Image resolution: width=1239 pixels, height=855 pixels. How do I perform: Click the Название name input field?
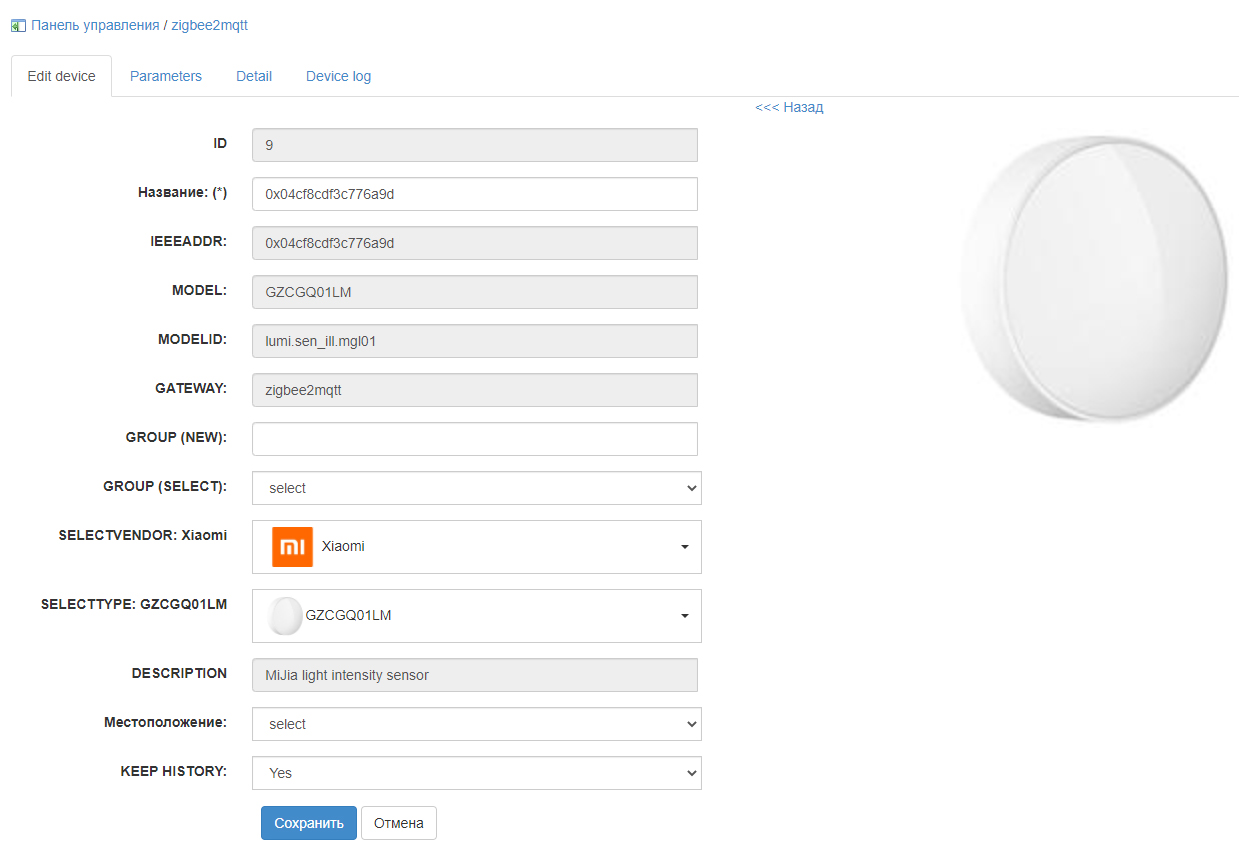[x=474, y=194]
